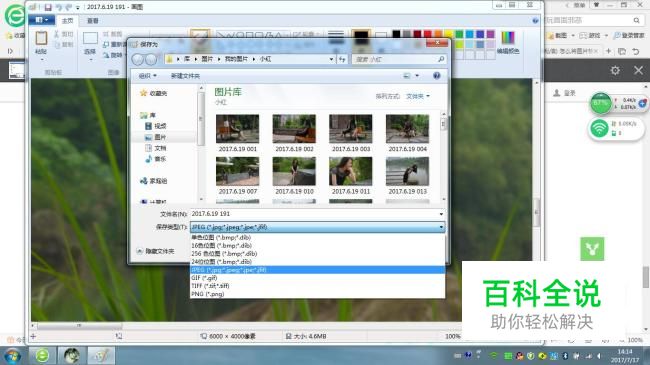This screenshot has width=650, height=365.
Task: Expand the 文件名 dropdown arrow
Action: click(x=441, y=214)
